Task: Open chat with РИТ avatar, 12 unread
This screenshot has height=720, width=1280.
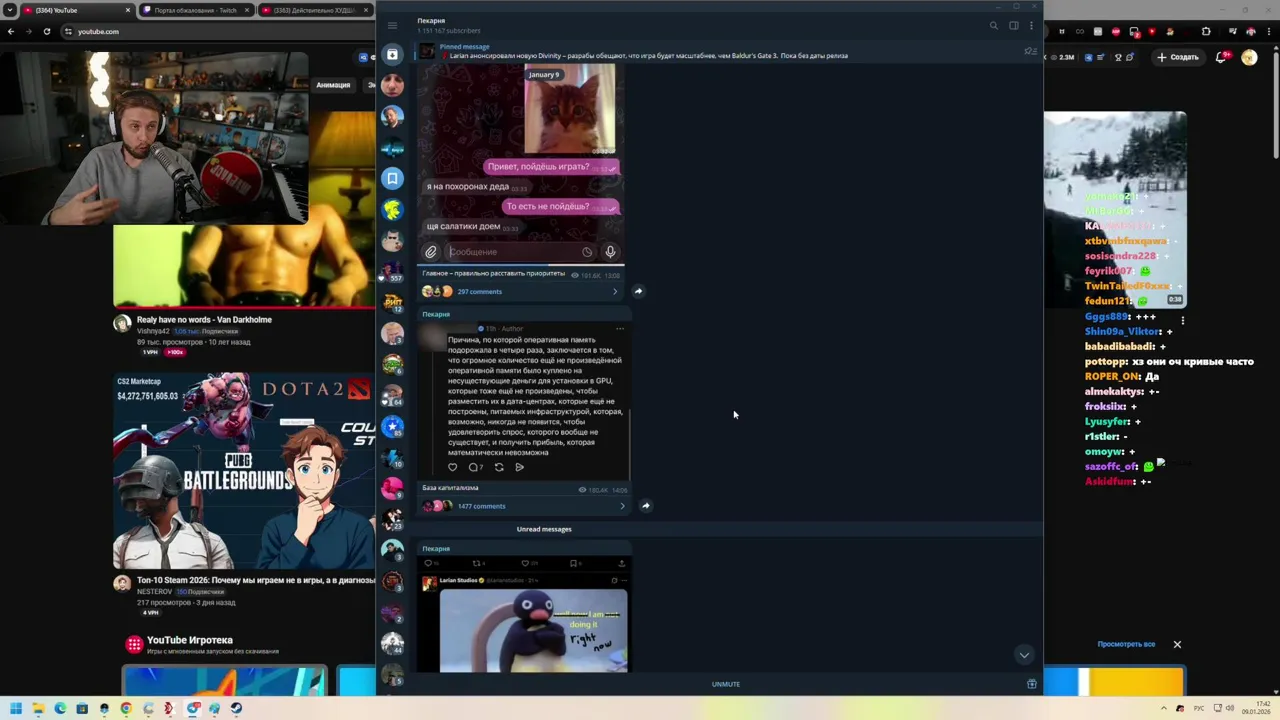Action: coord(392,302)
